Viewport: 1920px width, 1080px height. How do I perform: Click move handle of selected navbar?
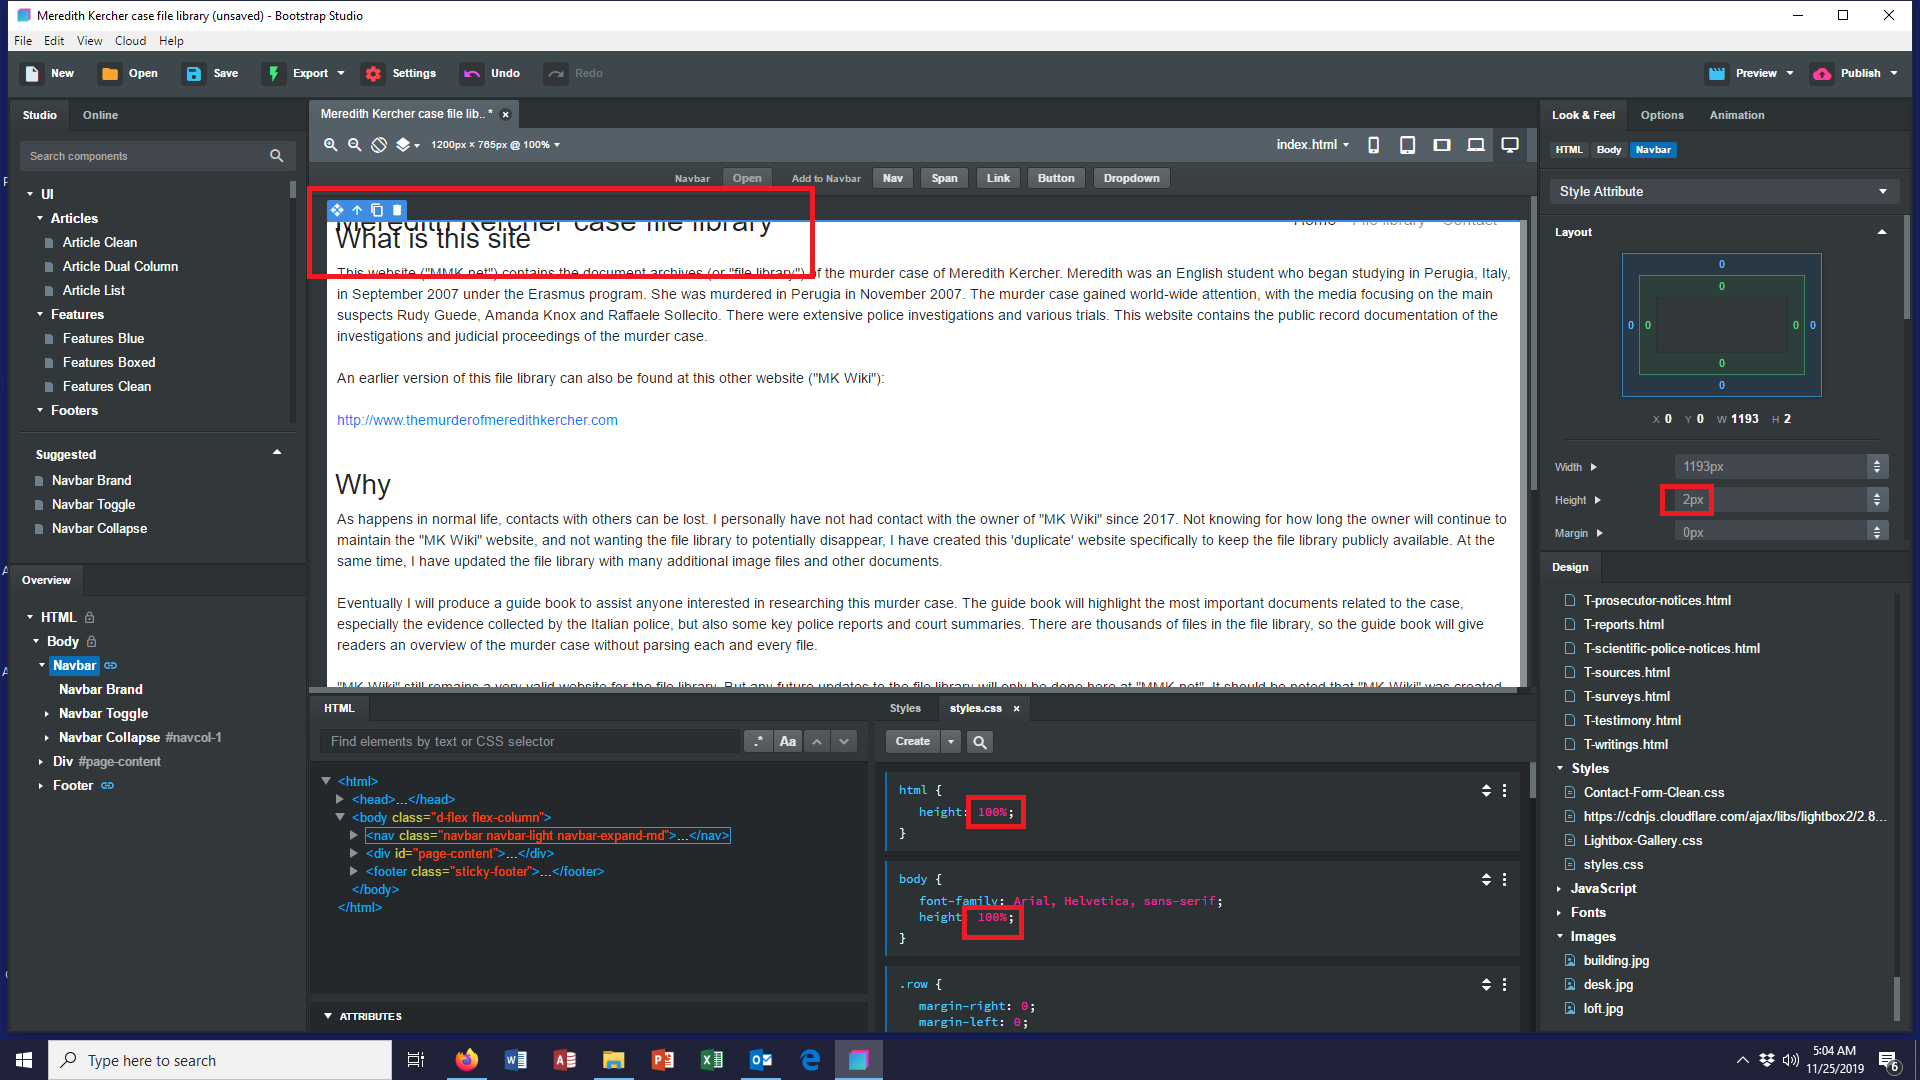pos(337,210)
